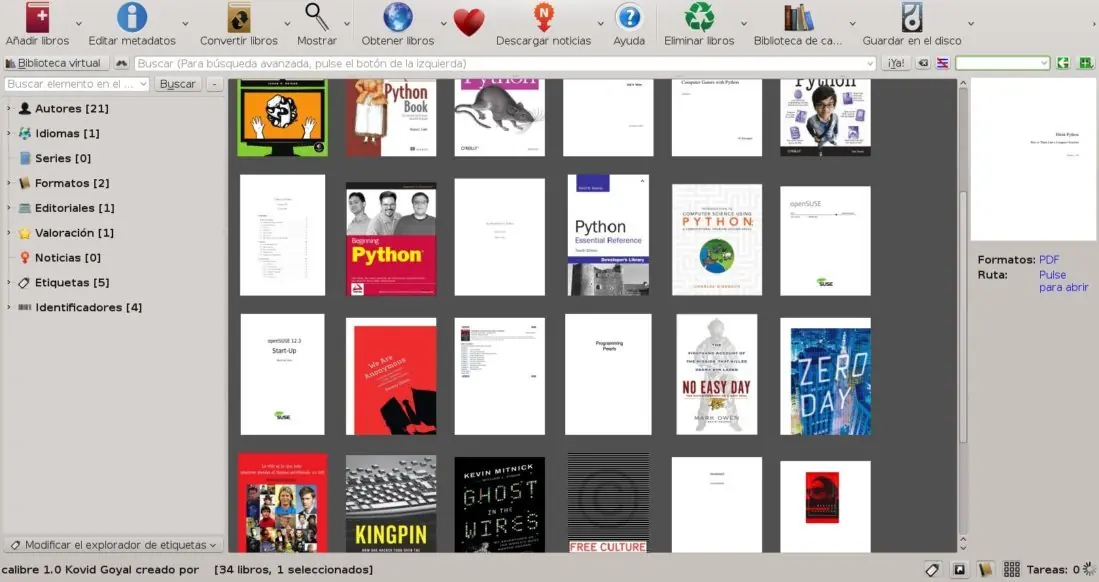
Task: Open Modificar el explorador de etiquetas menu
Action: click(x=114, y=545)
